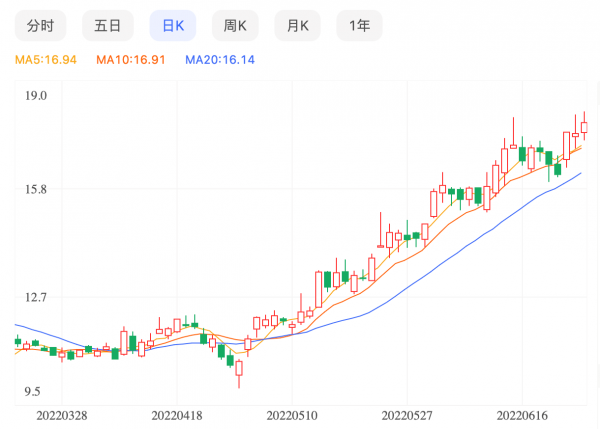Click the MA20:16.14 indicator label
This screenshot has height=429, width=600.
[220, 60]
